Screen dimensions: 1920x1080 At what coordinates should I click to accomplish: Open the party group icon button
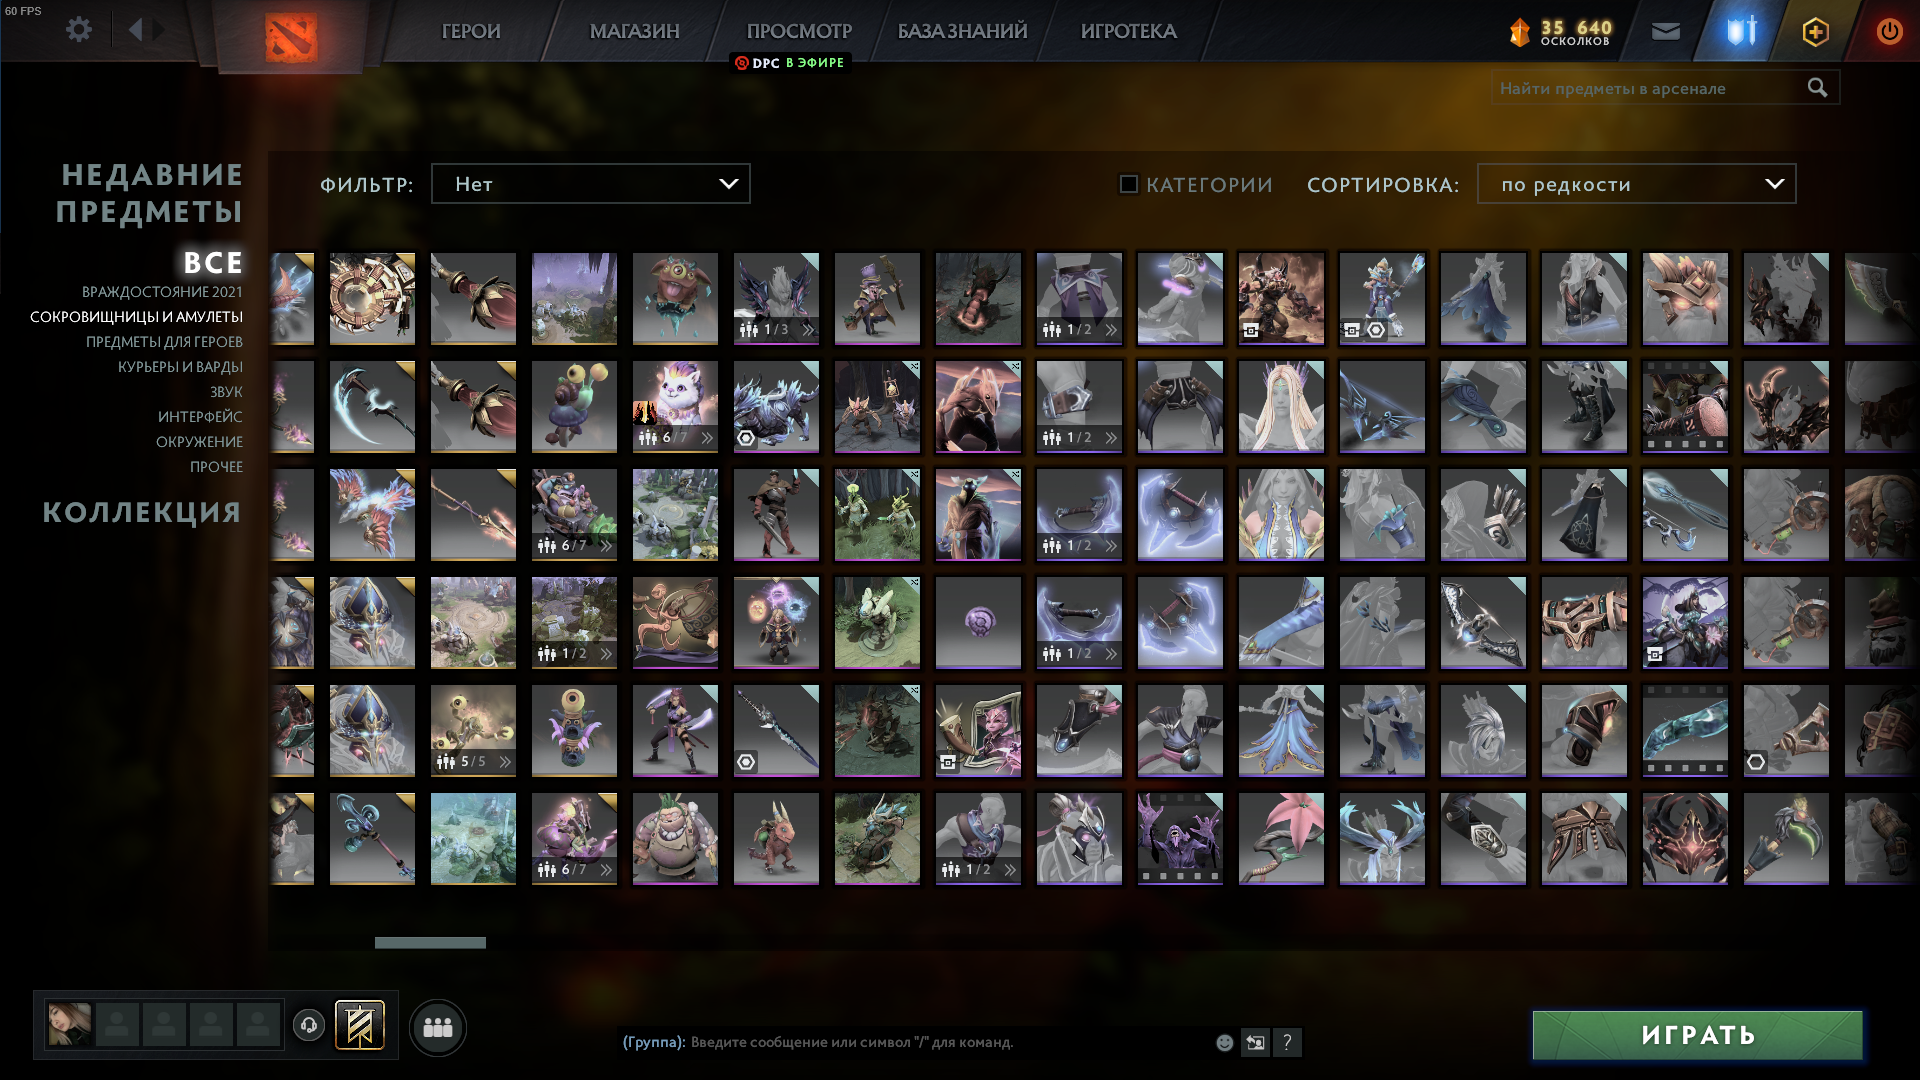[x=438, y=1027]
